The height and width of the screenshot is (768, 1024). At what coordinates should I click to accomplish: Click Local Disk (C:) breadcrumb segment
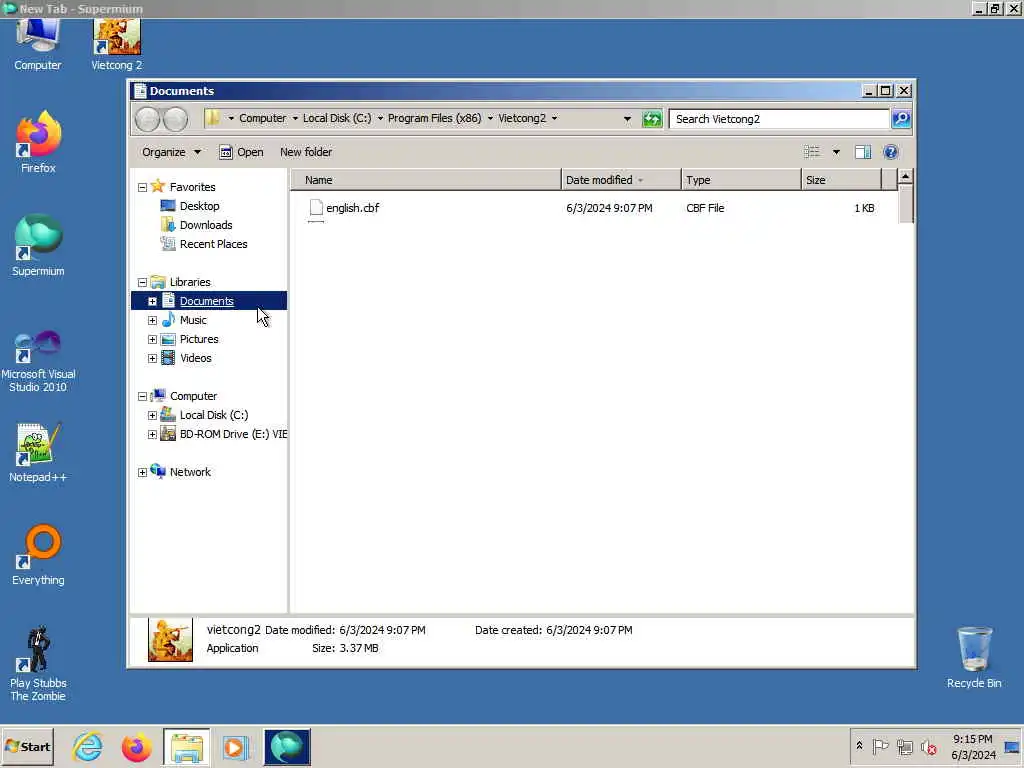(x=337, y=118)
